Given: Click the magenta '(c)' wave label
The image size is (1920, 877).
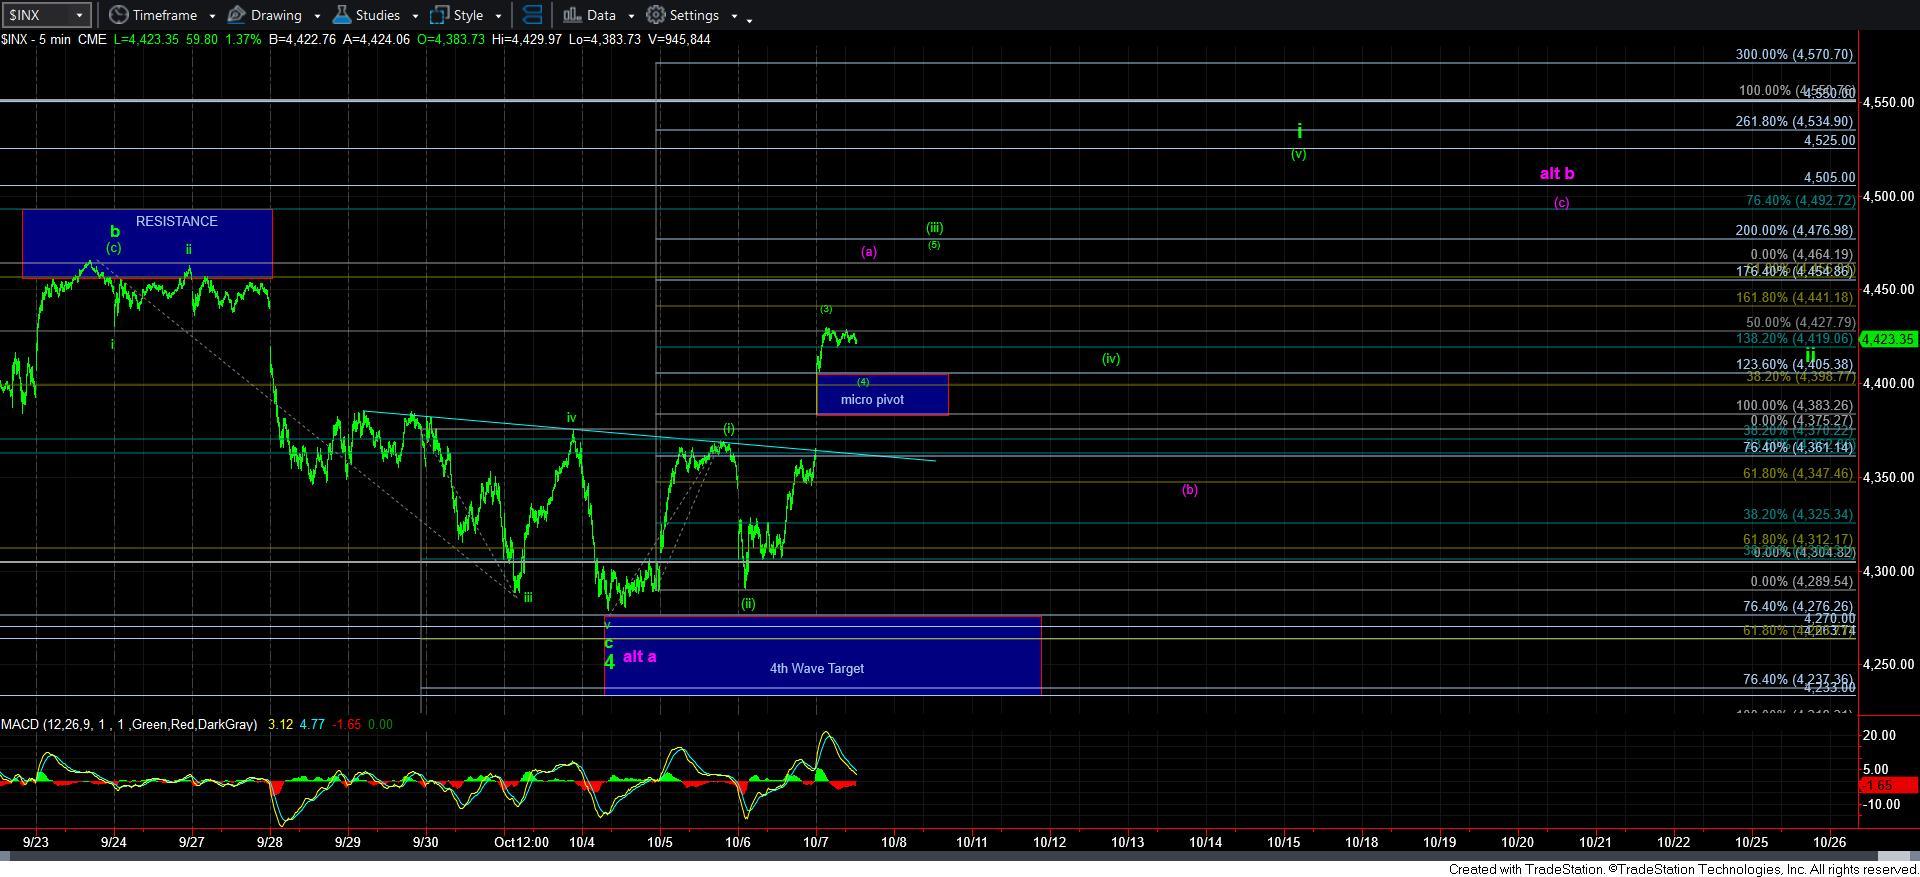Looking at the screenshot, I should click(1561, 203).
